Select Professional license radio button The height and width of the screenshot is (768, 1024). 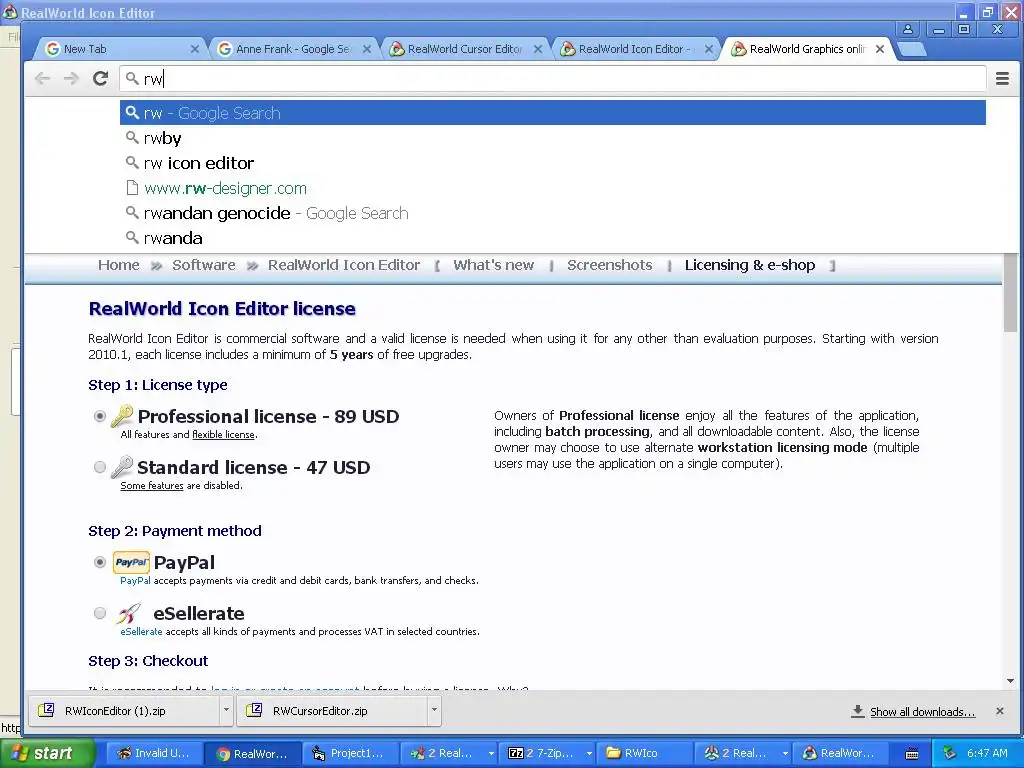[x=100, y=416]
